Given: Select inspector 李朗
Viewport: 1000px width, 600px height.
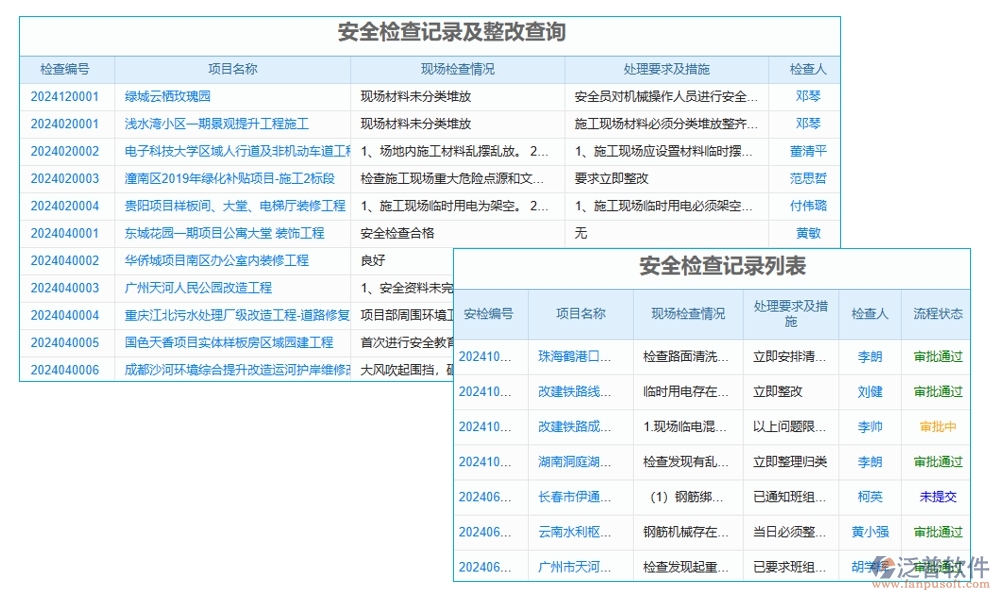Looking at the screenshot, I should [x=868, y=355].
